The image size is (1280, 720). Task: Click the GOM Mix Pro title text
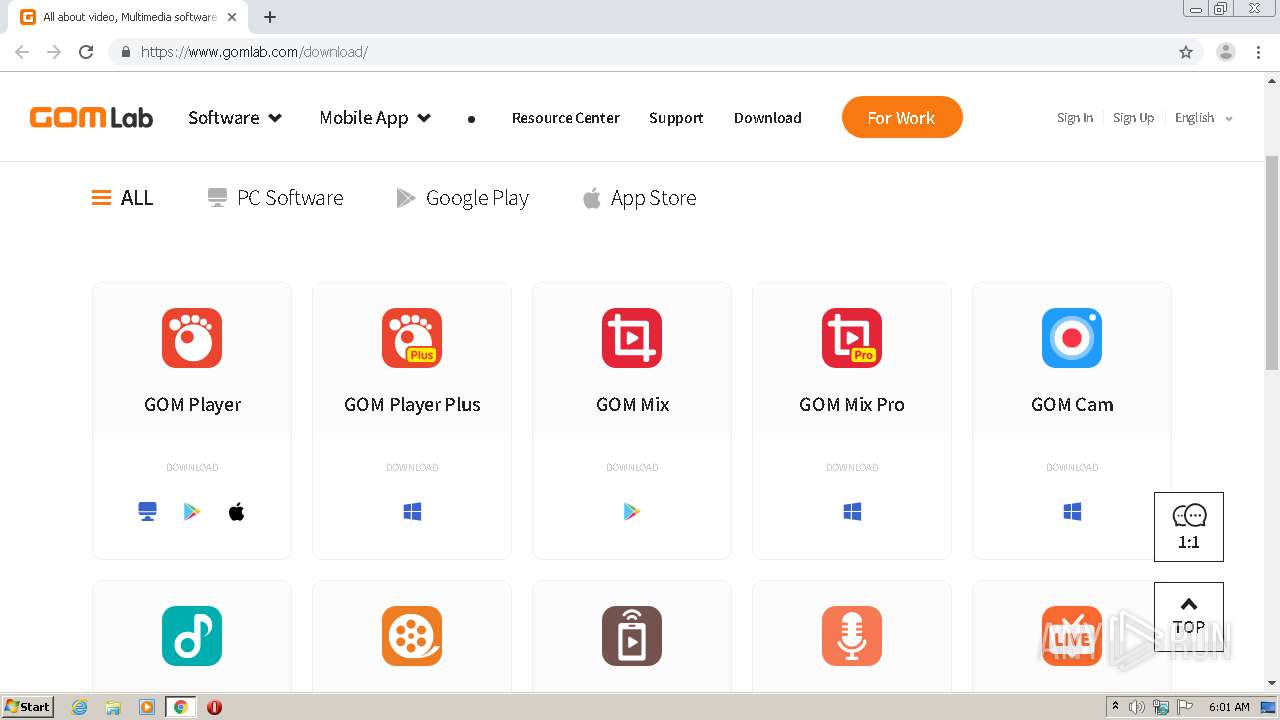(852, 405)
